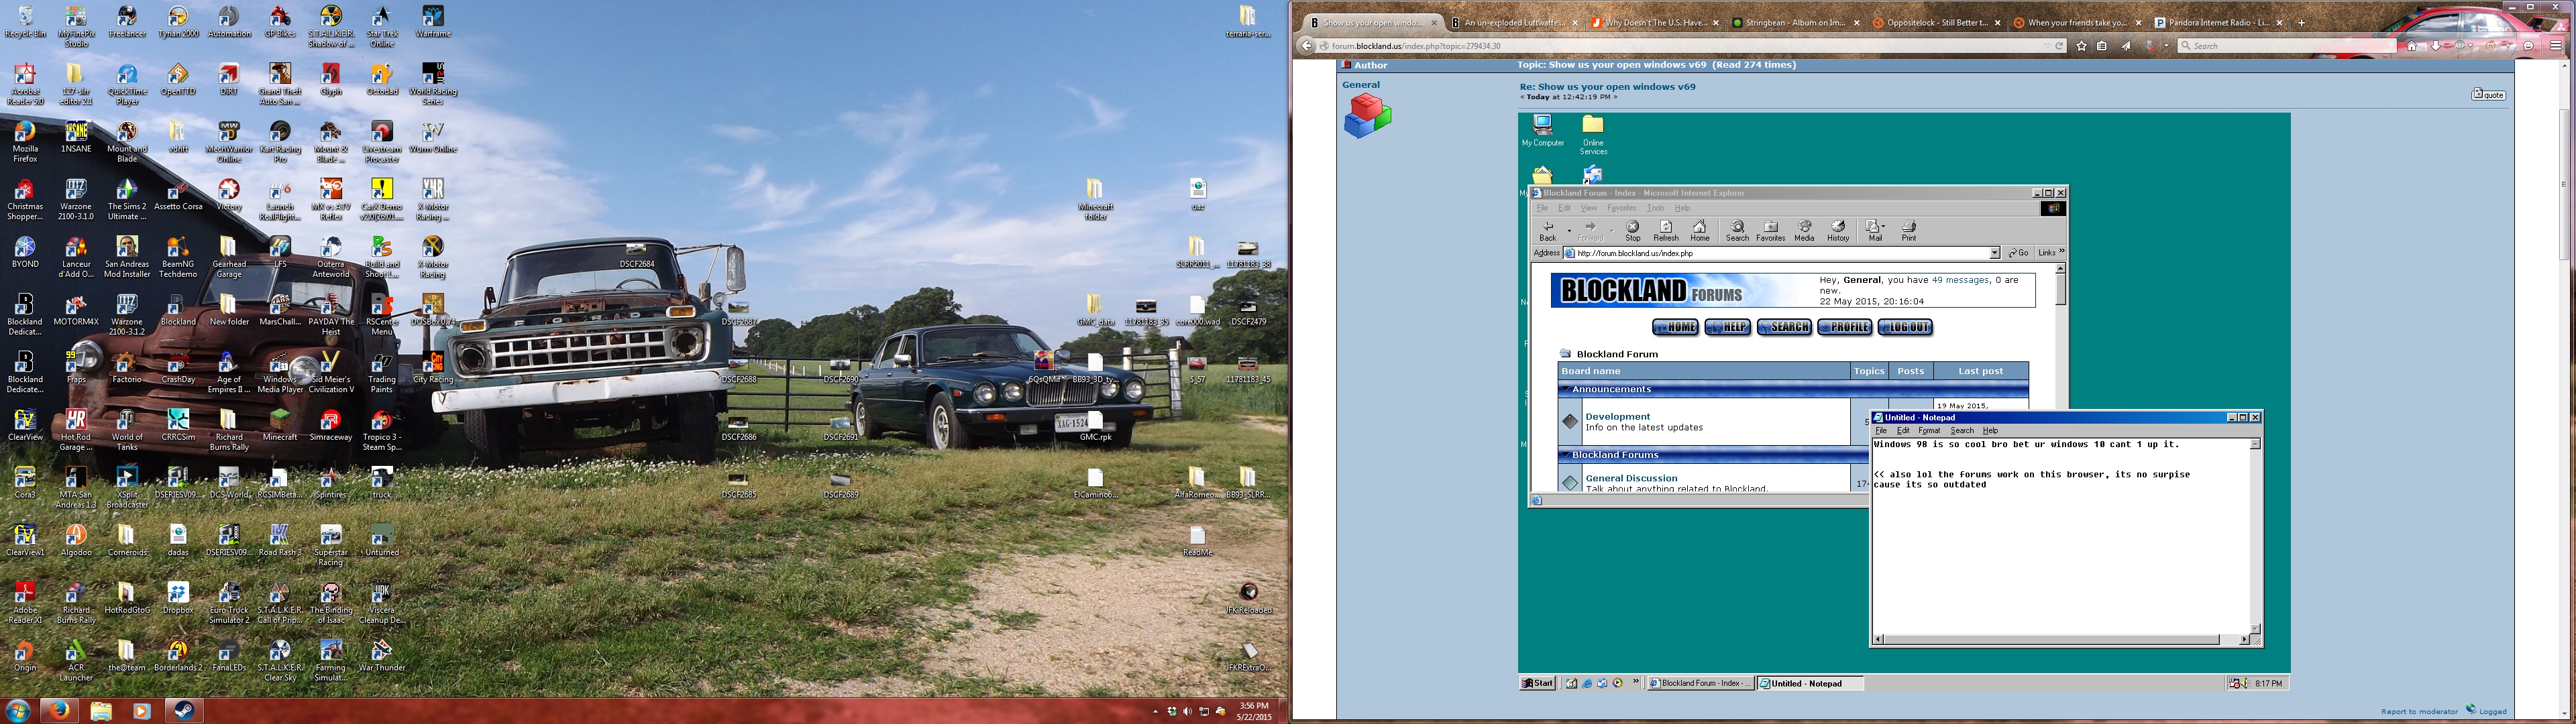Switch to the 'An un-exploded Luftwaffe' tab
This screenshot has height=724, width=2576.
(1514, 22)
